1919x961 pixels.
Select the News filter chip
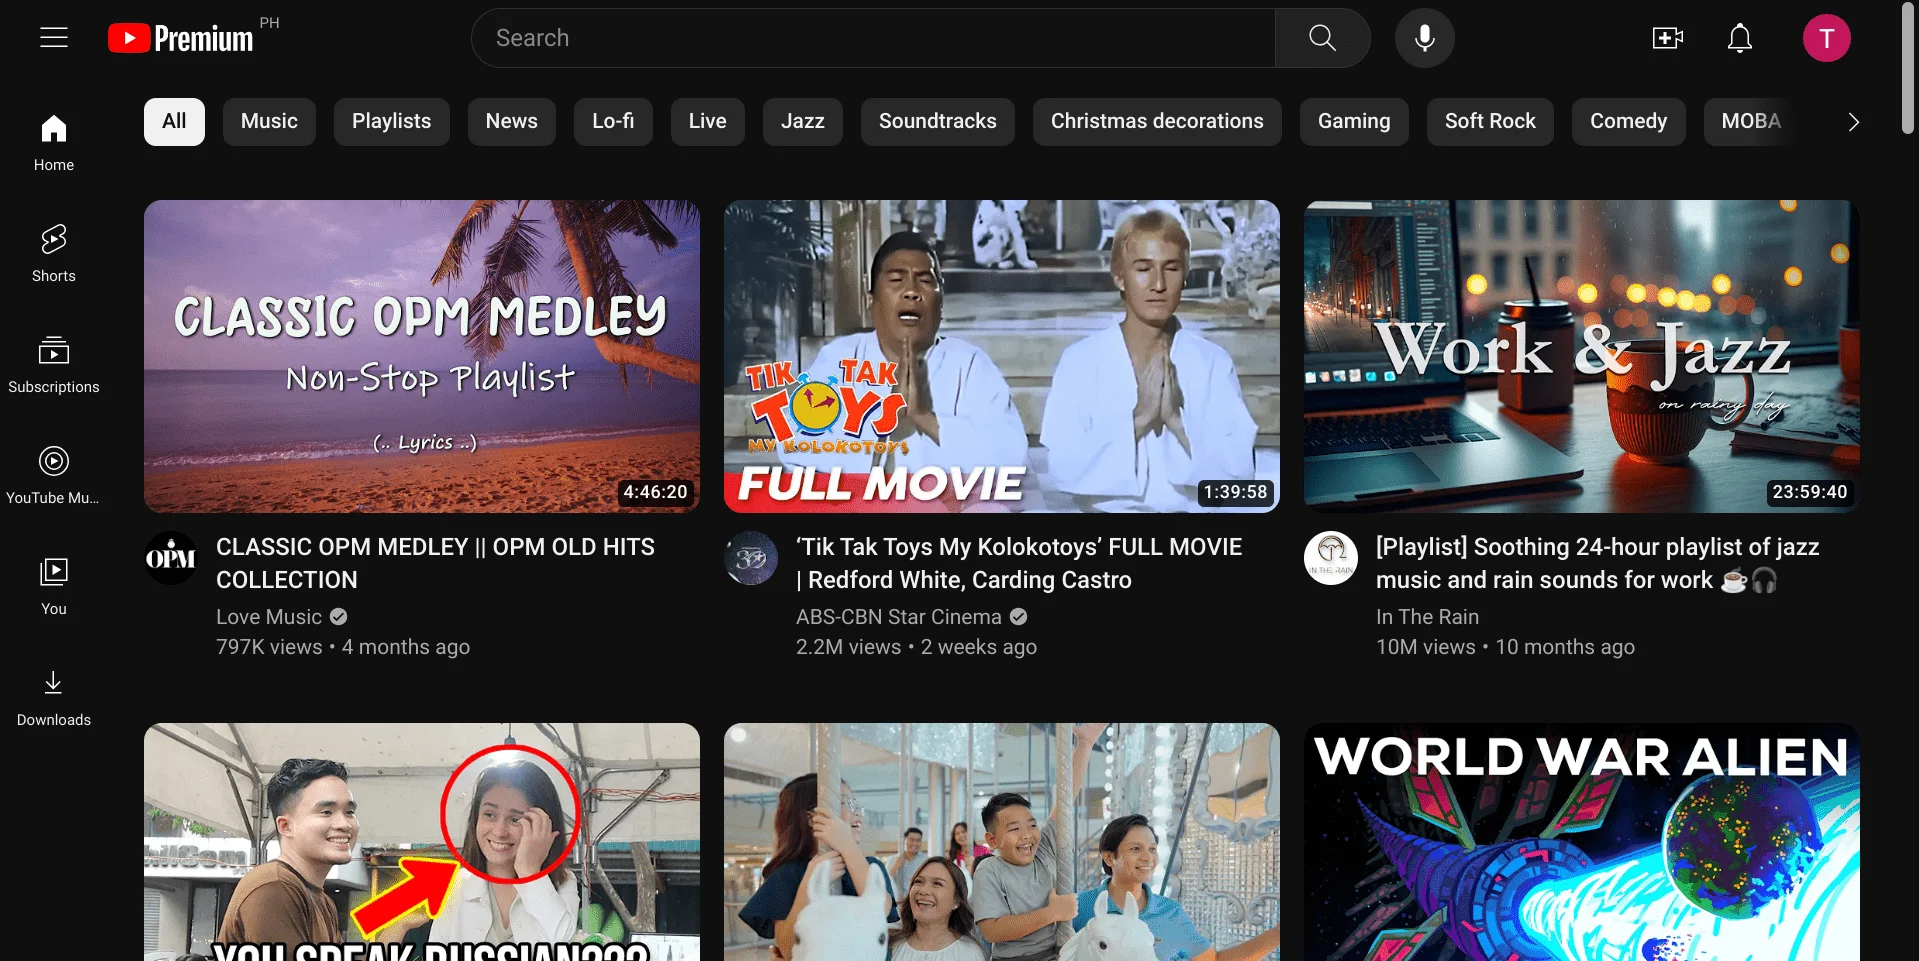[x=512, y=122]
